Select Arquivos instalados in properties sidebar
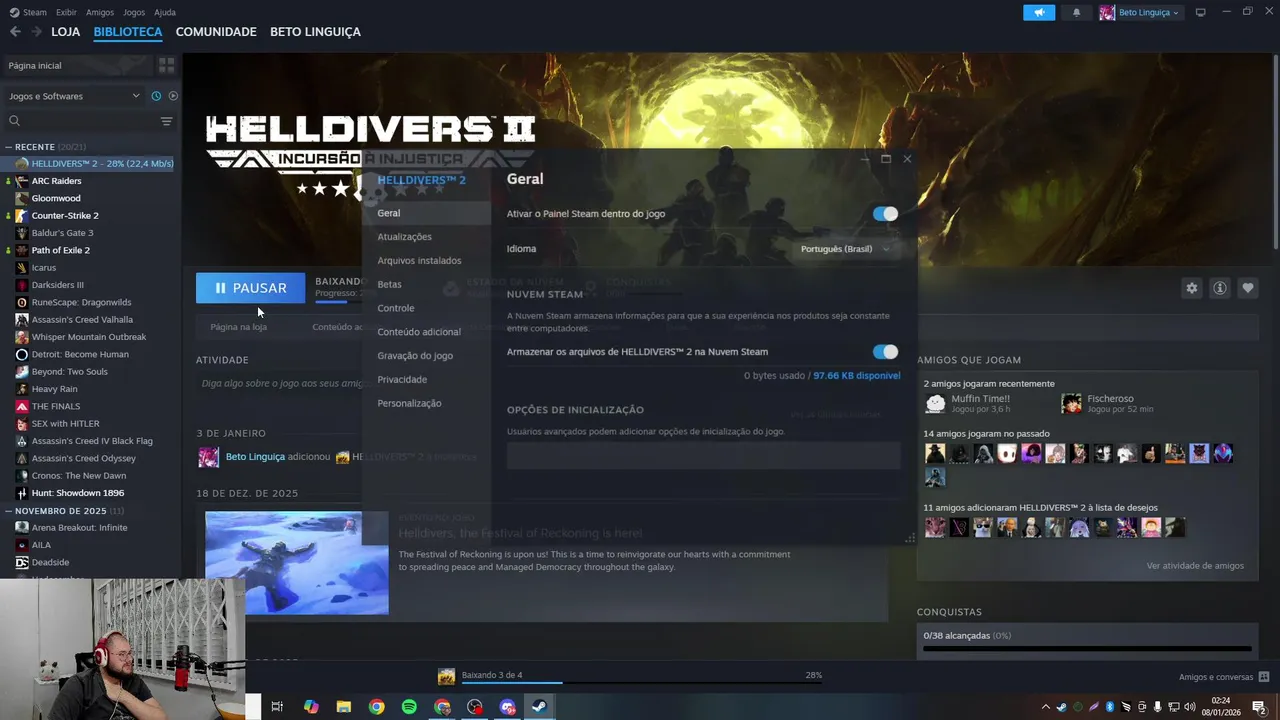The image size is (1280, 720). [419, 261]
